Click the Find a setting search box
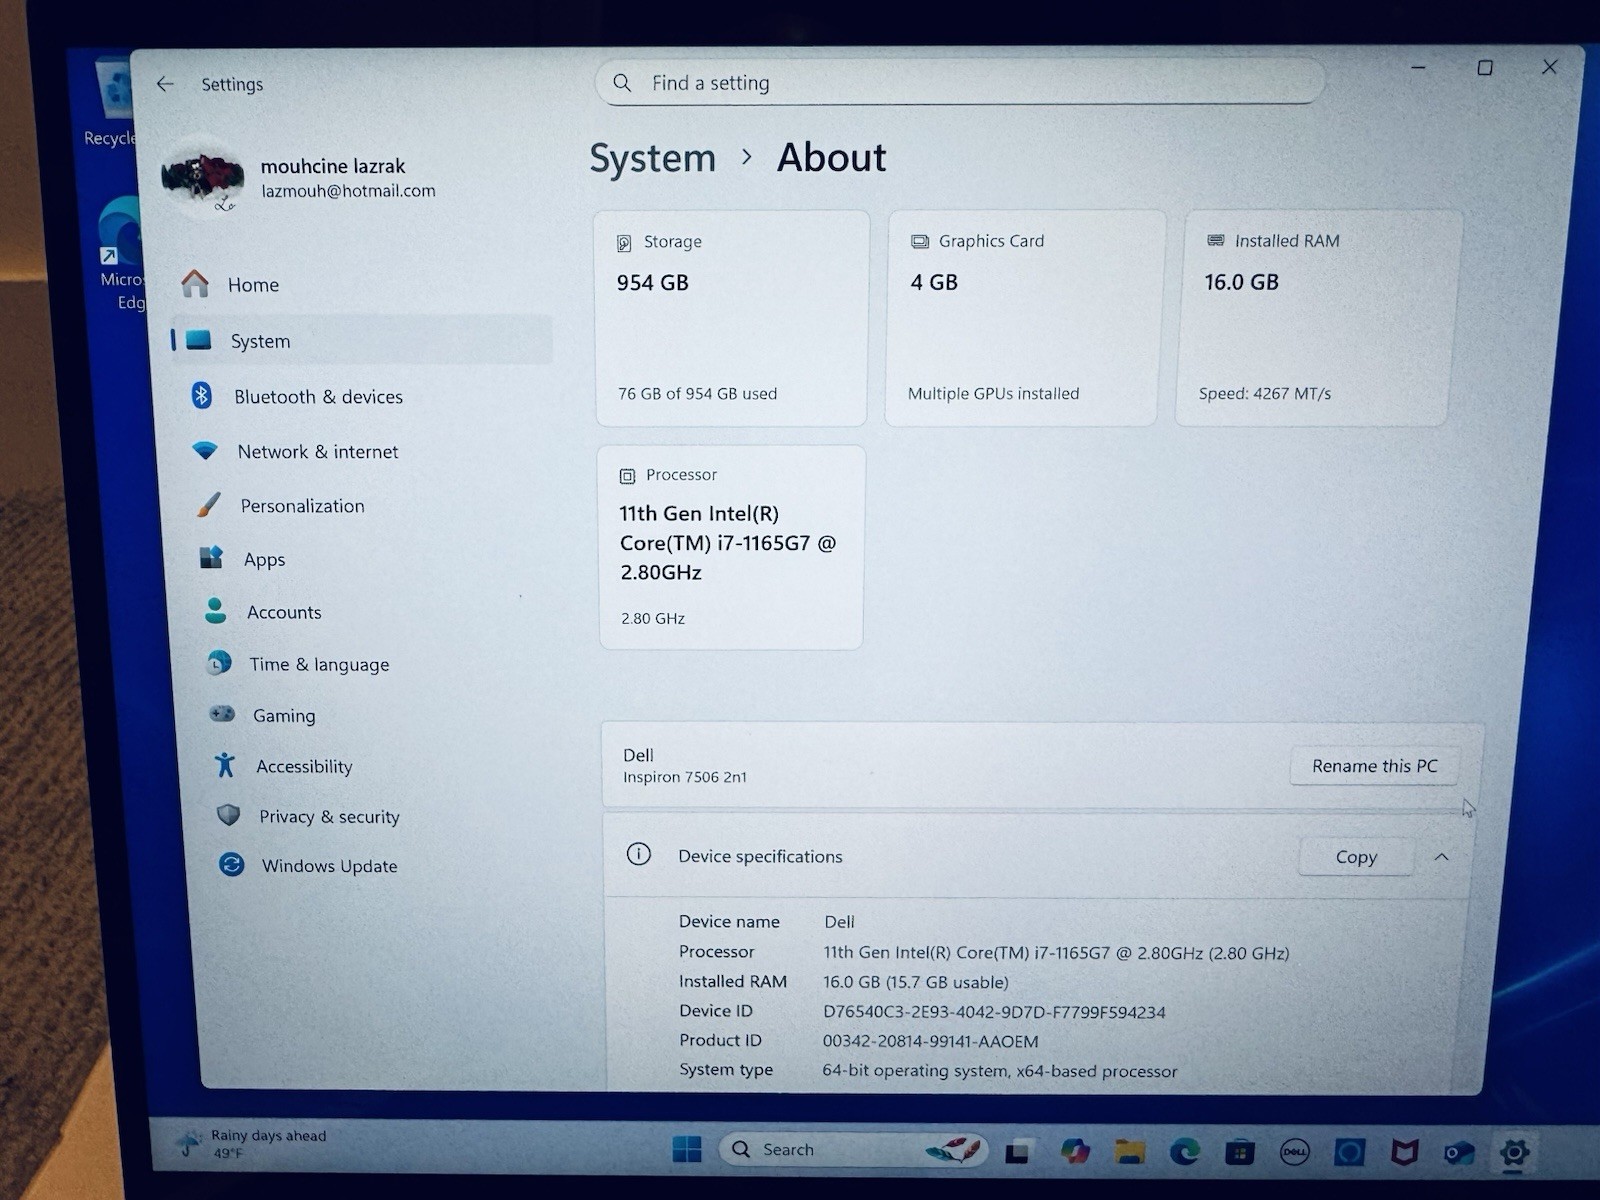This screenshot has height=1200, width=1600. click(960, 82)
